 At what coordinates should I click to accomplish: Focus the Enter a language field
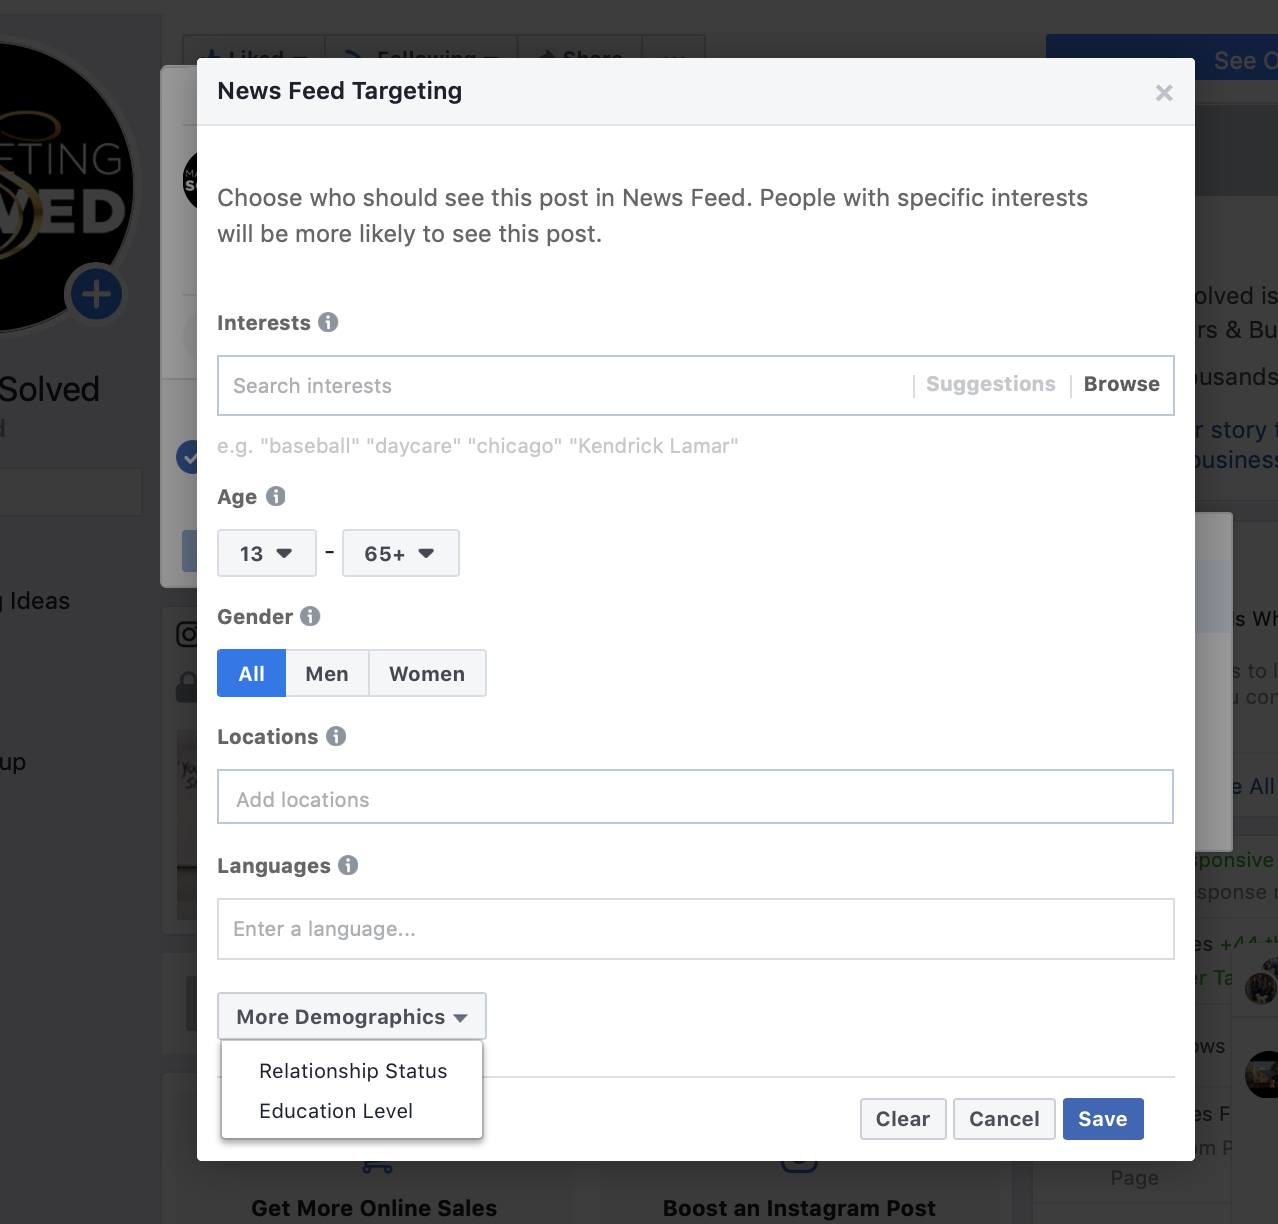[695, 929]
